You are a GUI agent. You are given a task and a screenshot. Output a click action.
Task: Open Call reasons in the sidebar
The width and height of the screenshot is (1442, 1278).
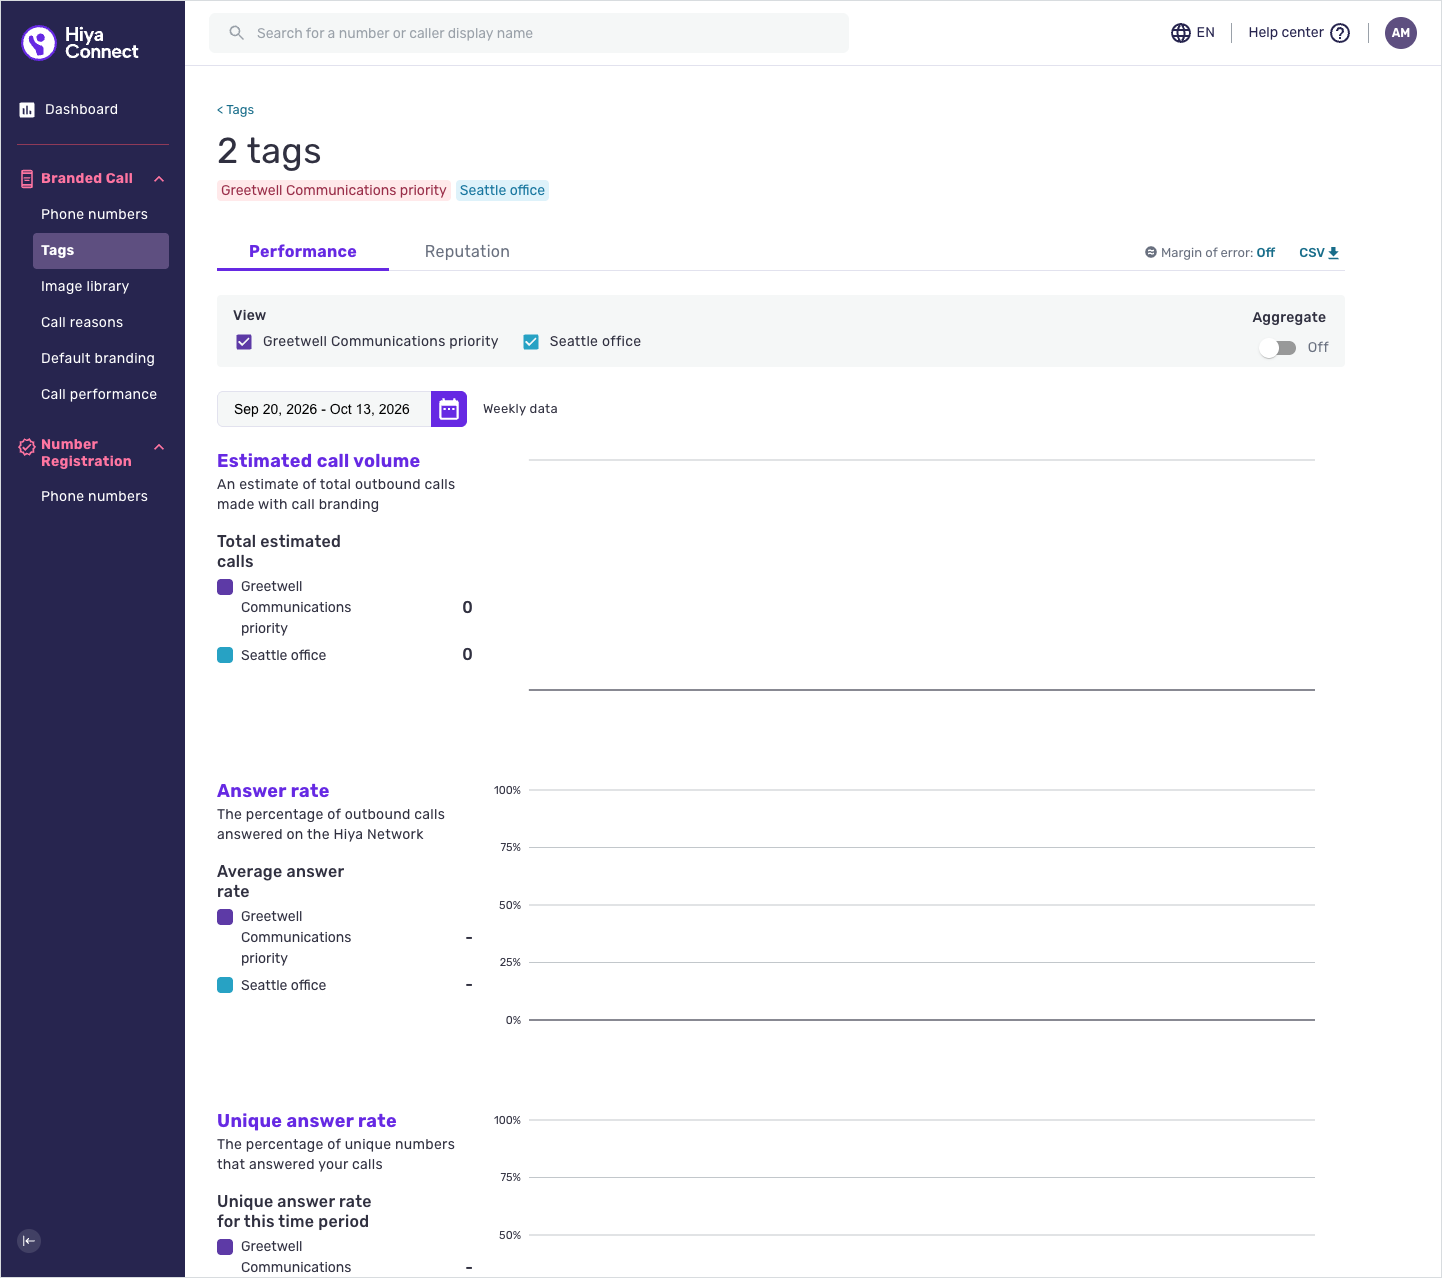tap(82, 323)
